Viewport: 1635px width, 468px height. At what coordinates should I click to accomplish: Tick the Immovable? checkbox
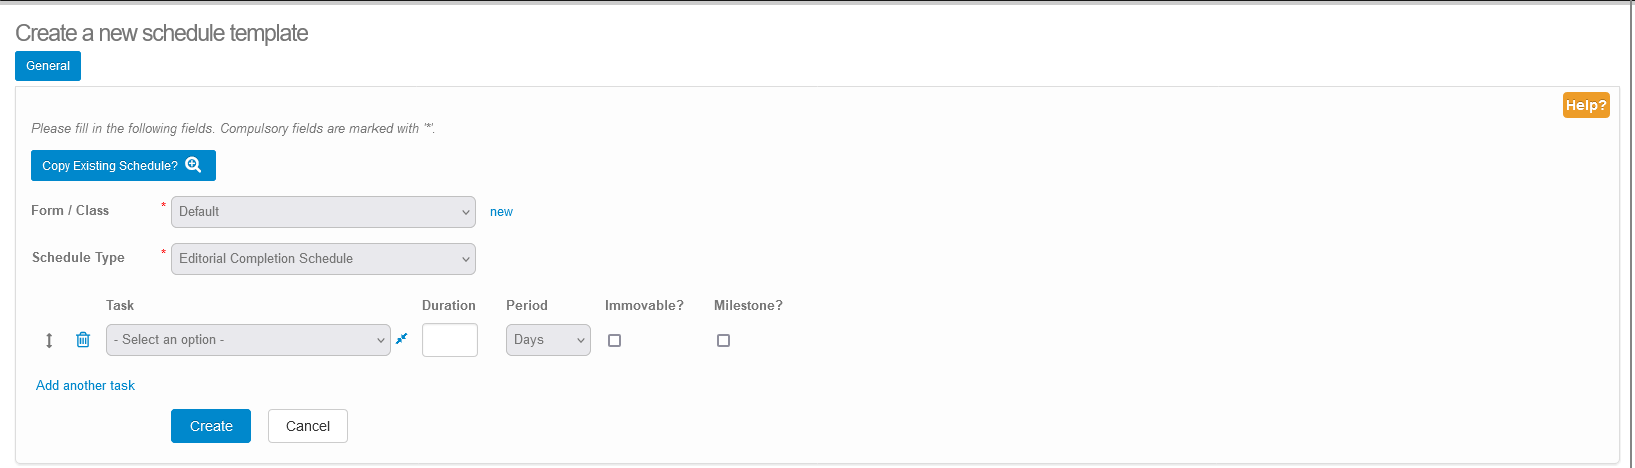615,341
